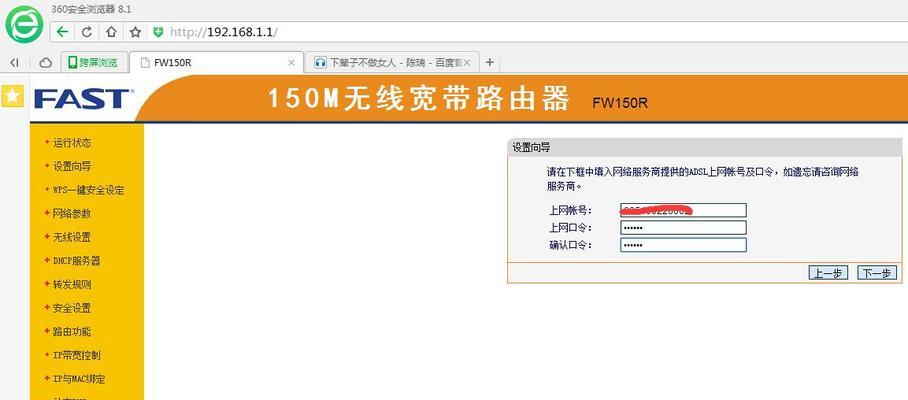The height and width of the screenshot is (400, 908).
Task: Click 下一步 button
Action: click(877, 273)
